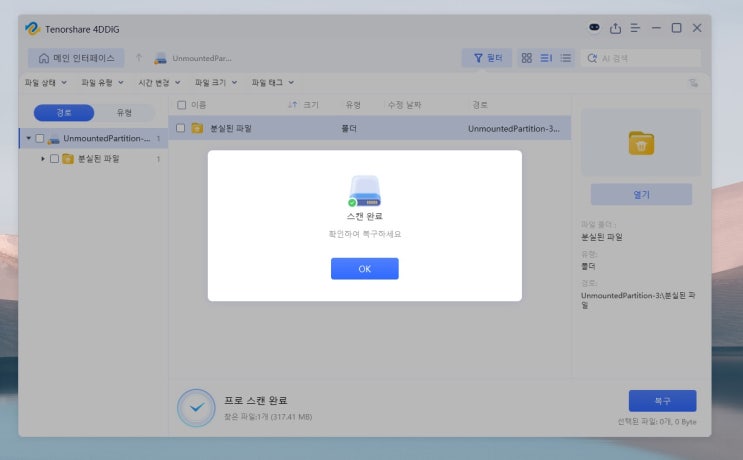Click the UnmountedPar... breadcrumb drive icon

(x=161, y=58)
